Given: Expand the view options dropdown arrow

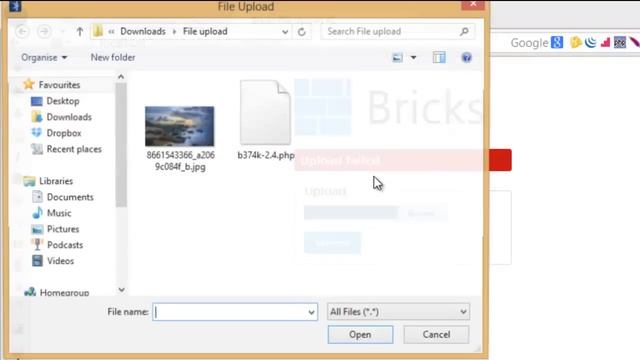Looking at the screenshot, I should pyautogui.click(x=413, y=58).
